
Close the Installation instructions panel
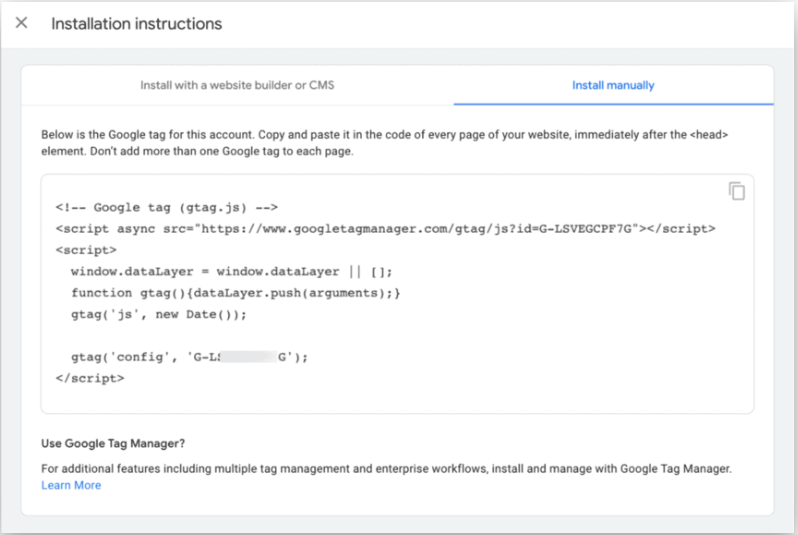coord(21,23)
